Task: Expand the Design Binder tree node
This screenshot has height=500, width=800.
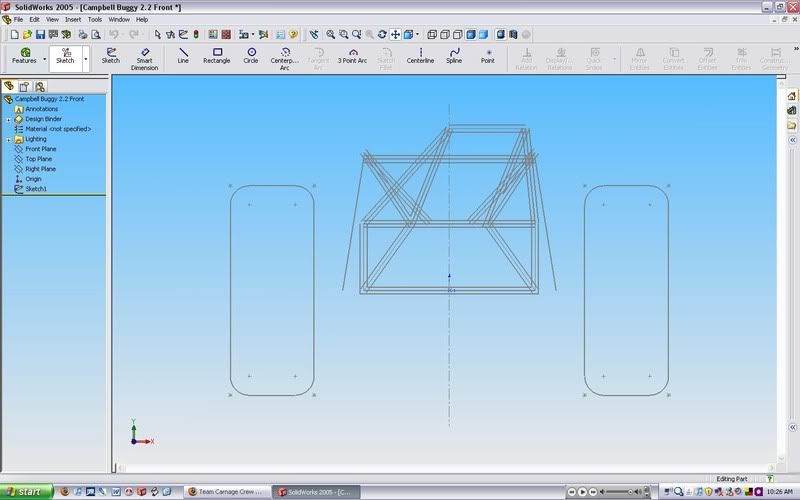Action: [x=8, y=119]
